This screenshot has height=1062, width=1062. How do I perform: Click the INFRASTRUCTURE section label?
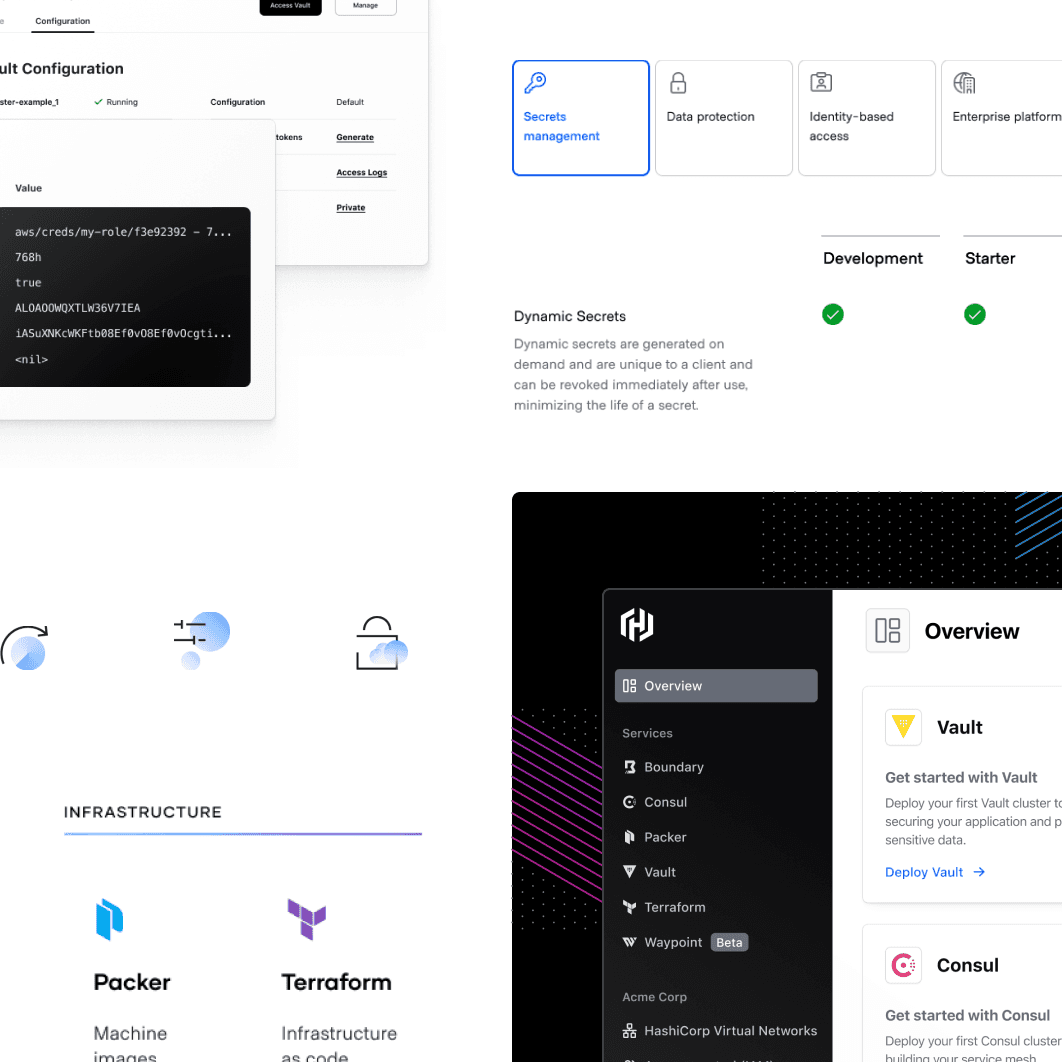(143, 812)
